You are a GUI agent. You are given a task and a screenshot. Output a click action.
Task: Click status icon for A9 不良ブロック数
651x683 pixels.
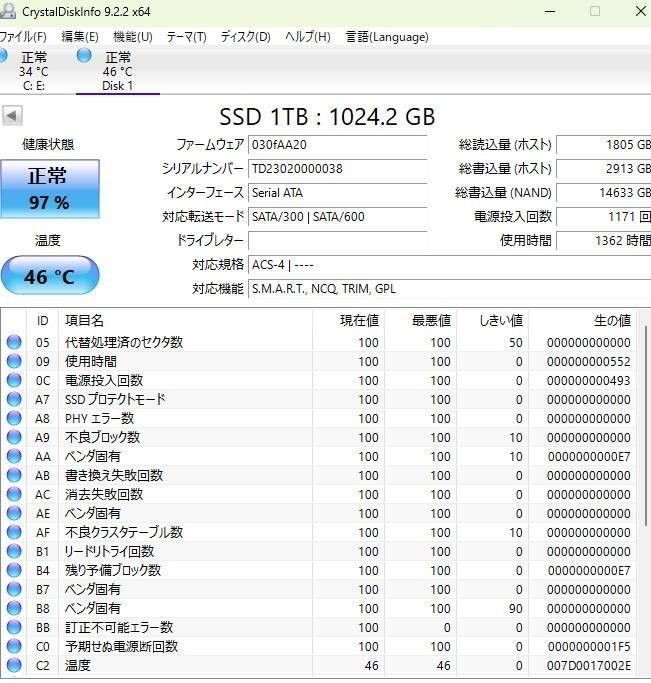coord(14,437)
